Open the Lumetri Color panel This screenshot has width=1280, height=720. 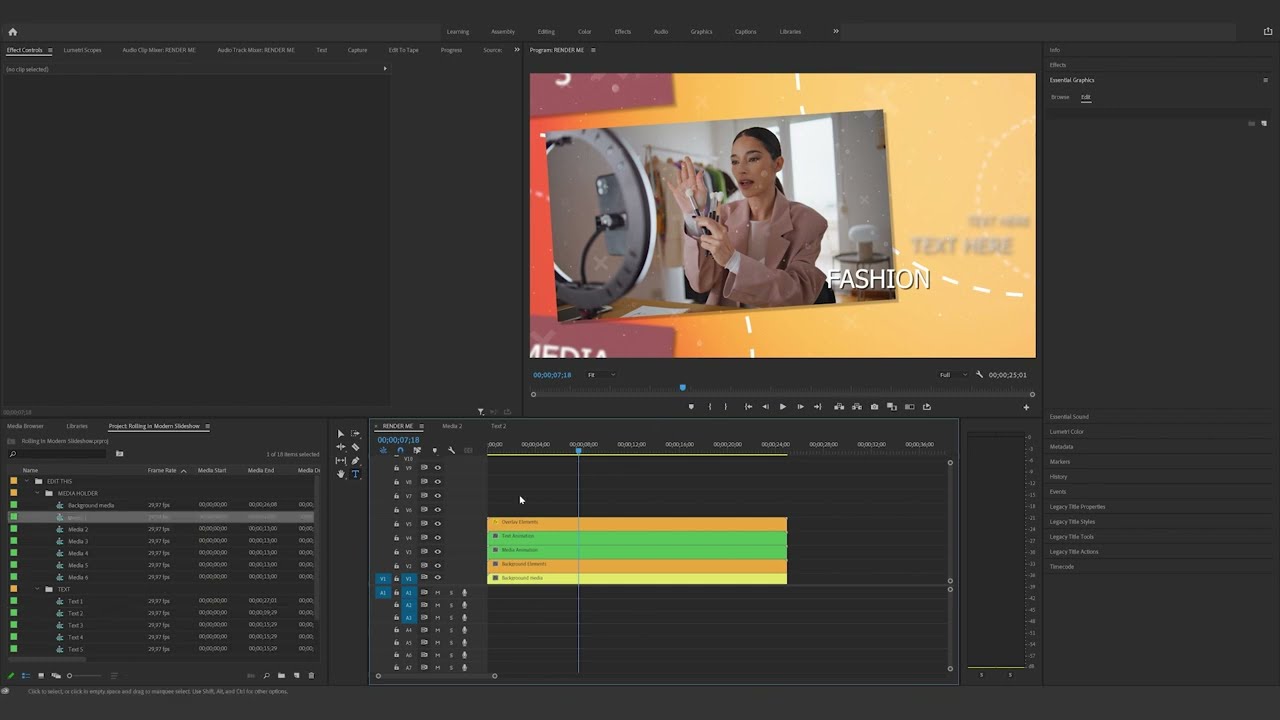1066,432
